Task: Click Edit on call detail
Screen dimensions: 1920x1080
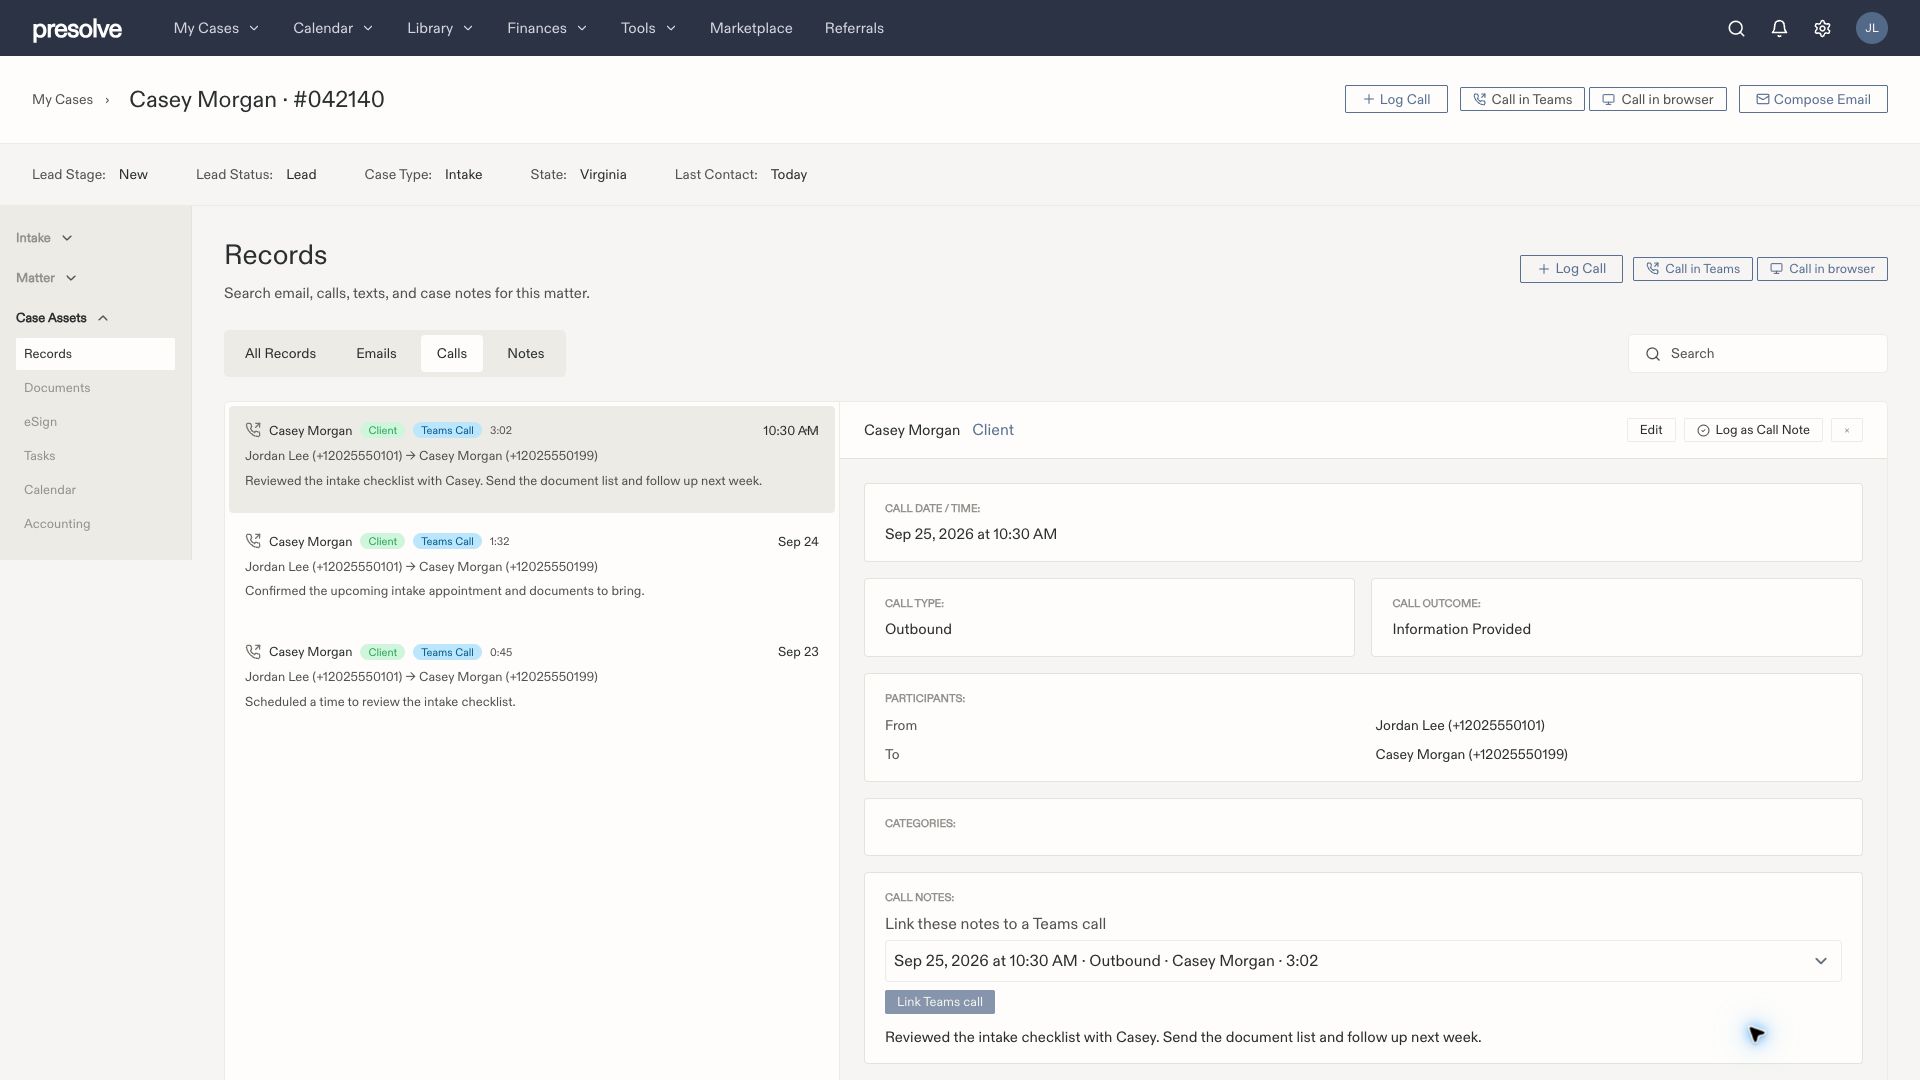Action: (1651, 430)
